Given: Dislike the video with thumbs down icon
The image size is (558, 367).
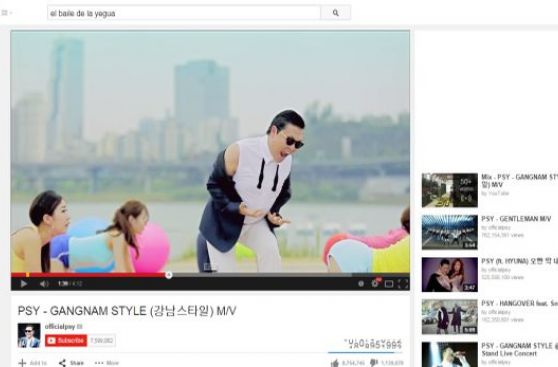Looking at the screenshot, I should (x=374, y=363).
